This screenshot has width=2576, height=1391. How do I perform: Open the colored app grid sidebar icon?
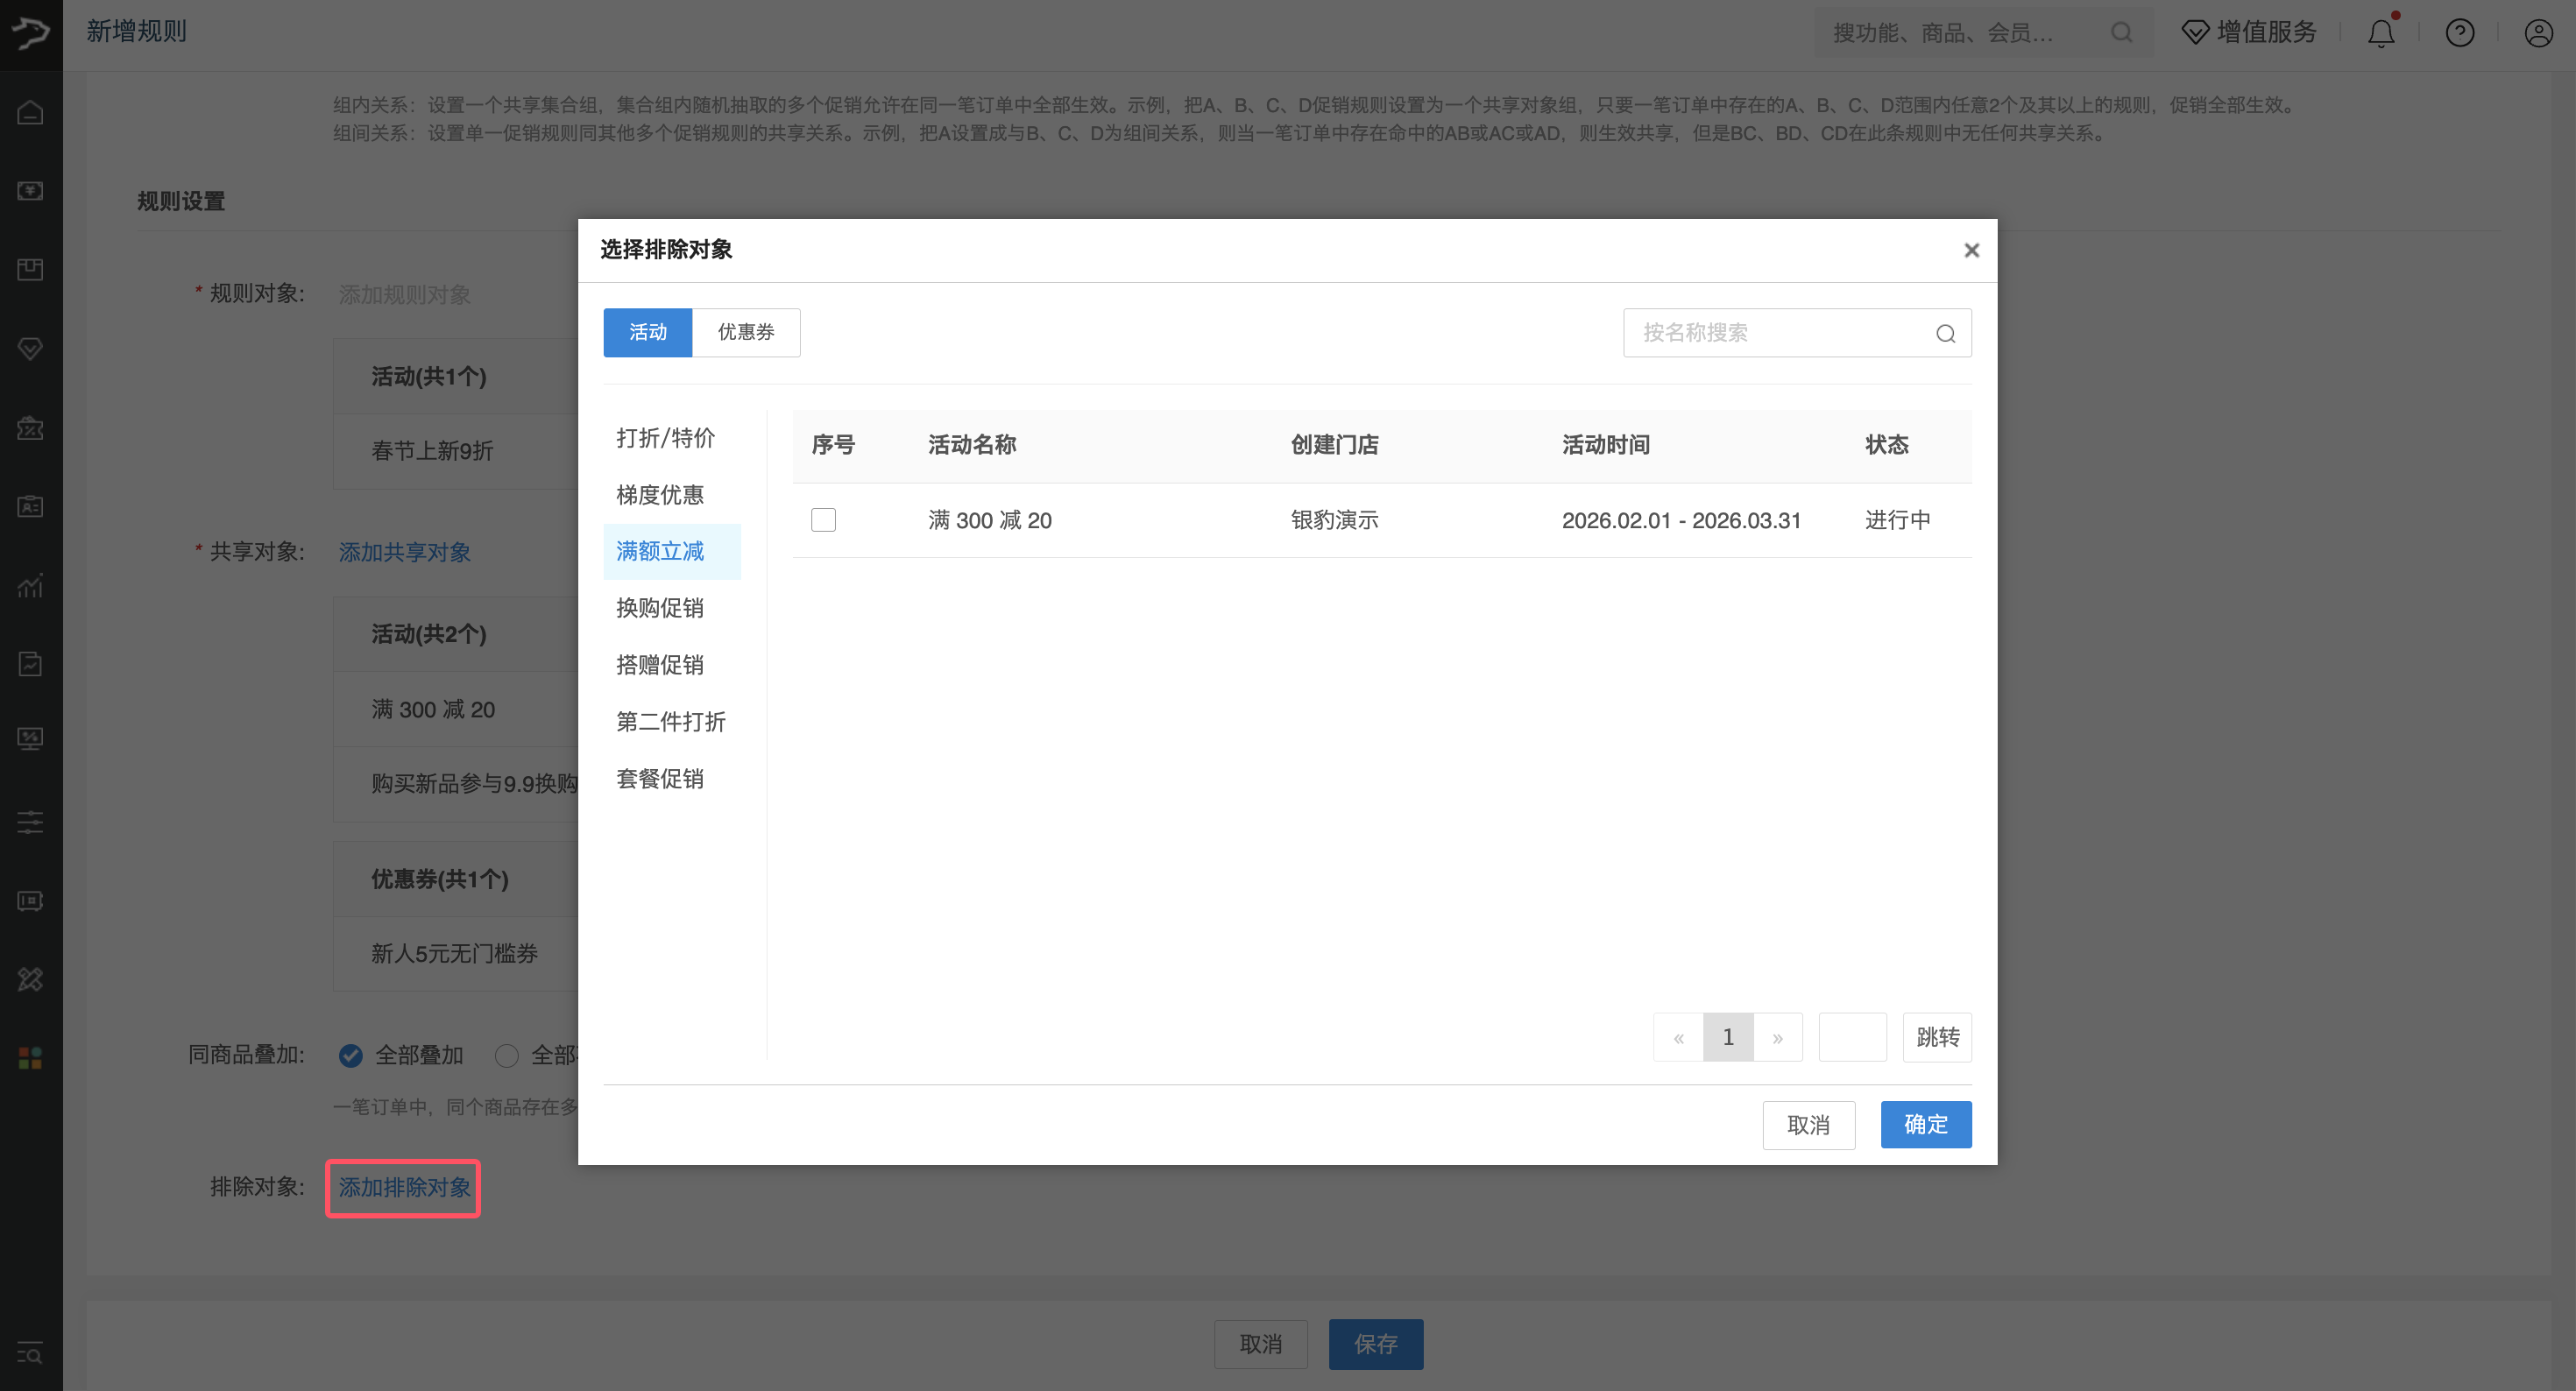tap(31, 1057)
